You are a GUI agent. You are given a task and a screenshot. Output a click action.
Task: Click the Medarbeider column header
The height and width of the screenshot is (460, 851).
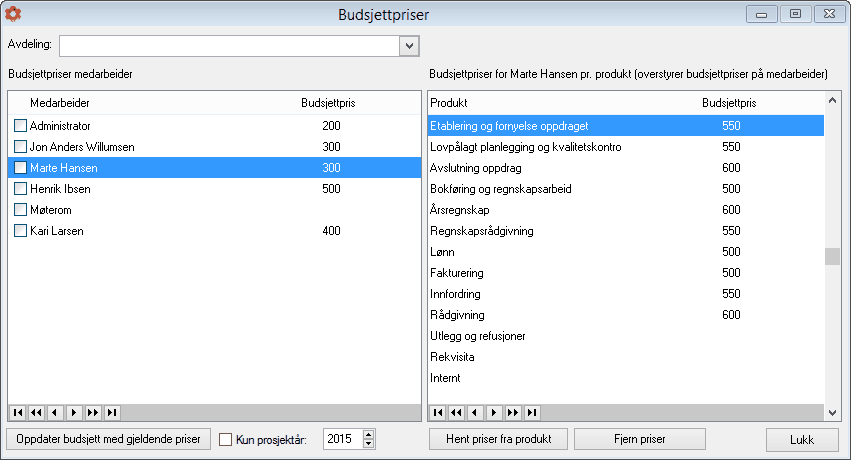[x=60, y=103]
